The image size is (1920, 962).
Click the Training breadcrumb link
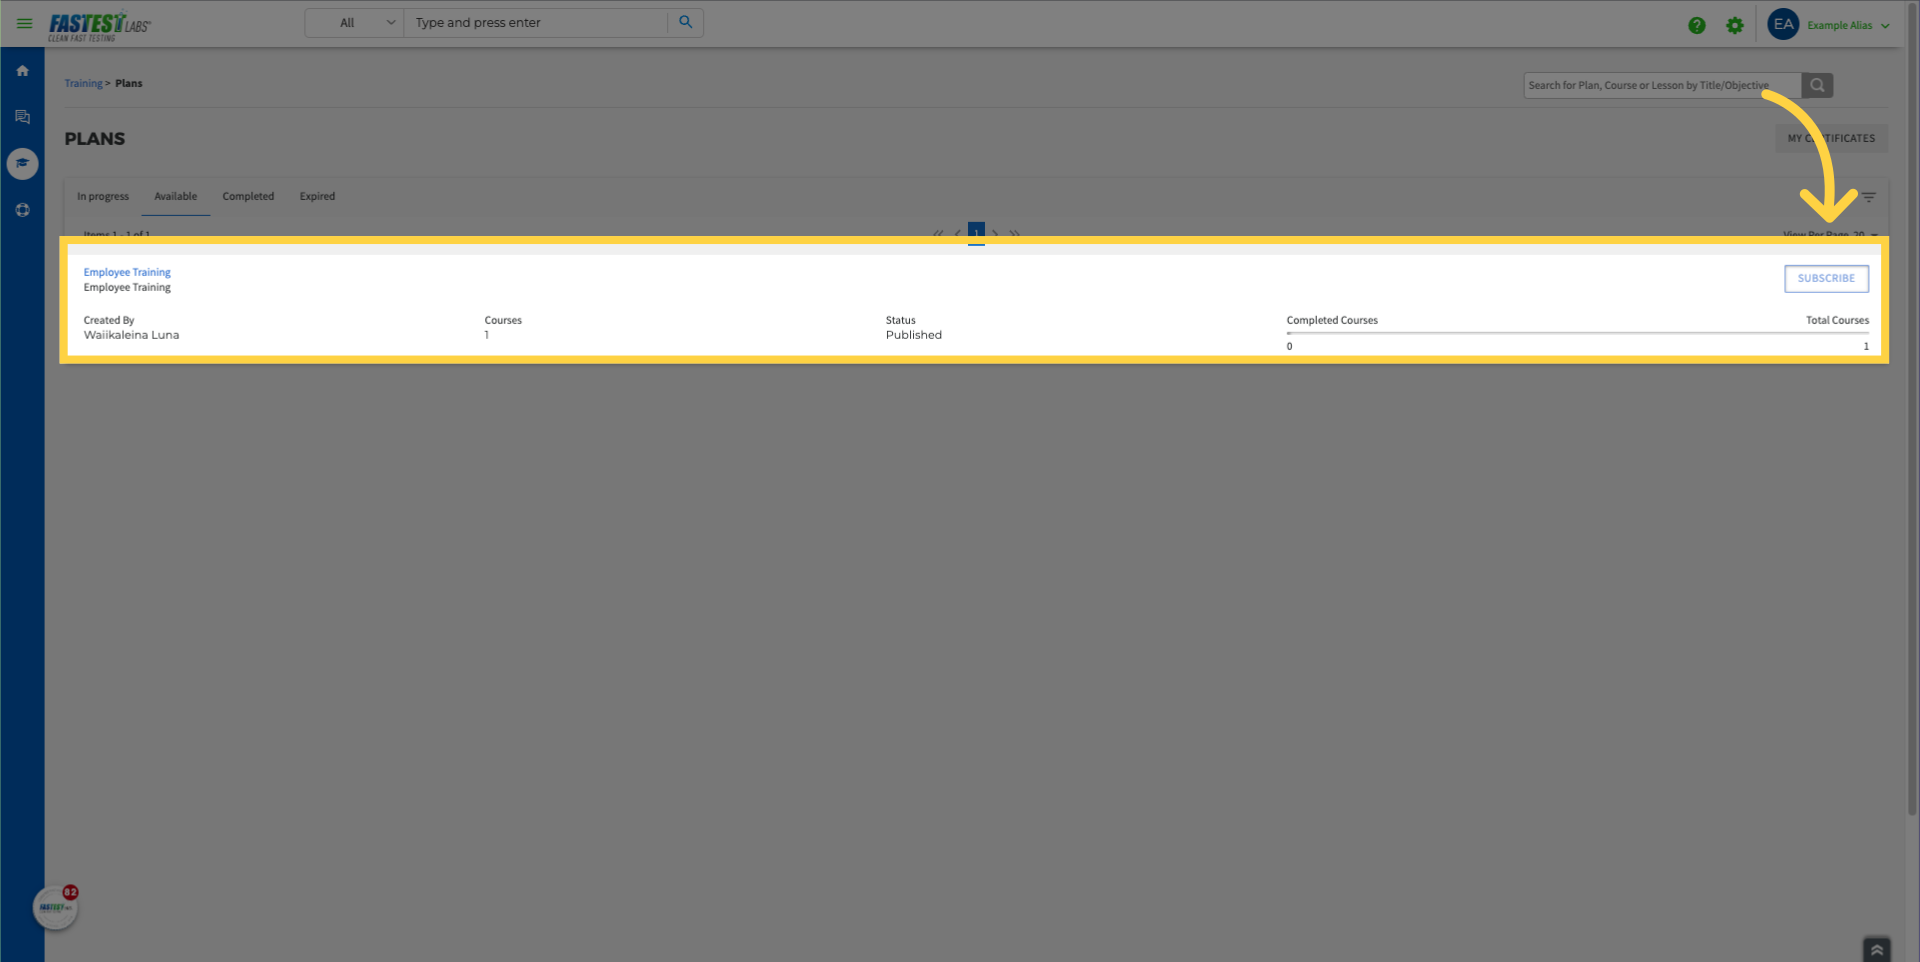click(83, 83)
